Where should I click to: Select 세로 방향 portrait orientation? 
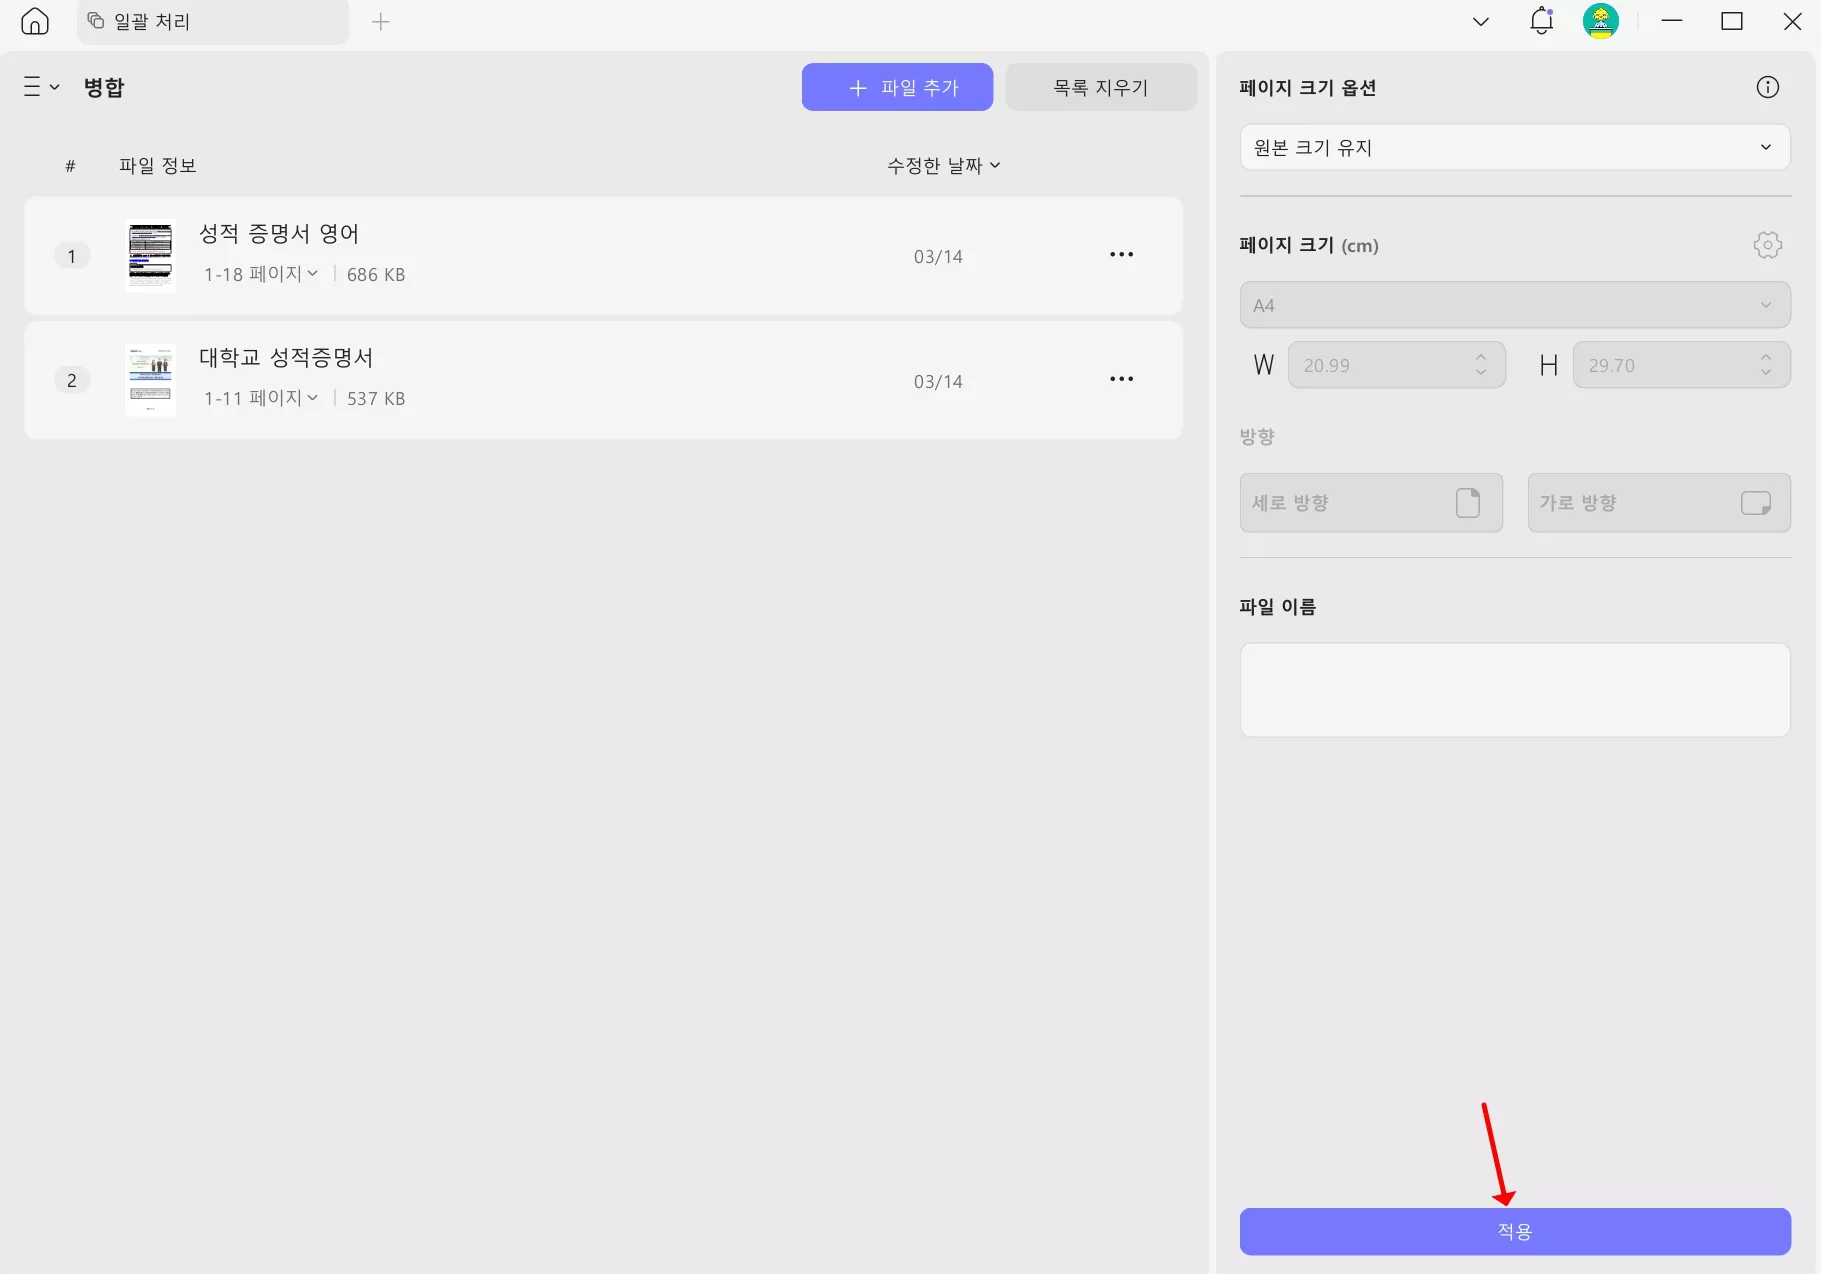tap(1370, 502)
